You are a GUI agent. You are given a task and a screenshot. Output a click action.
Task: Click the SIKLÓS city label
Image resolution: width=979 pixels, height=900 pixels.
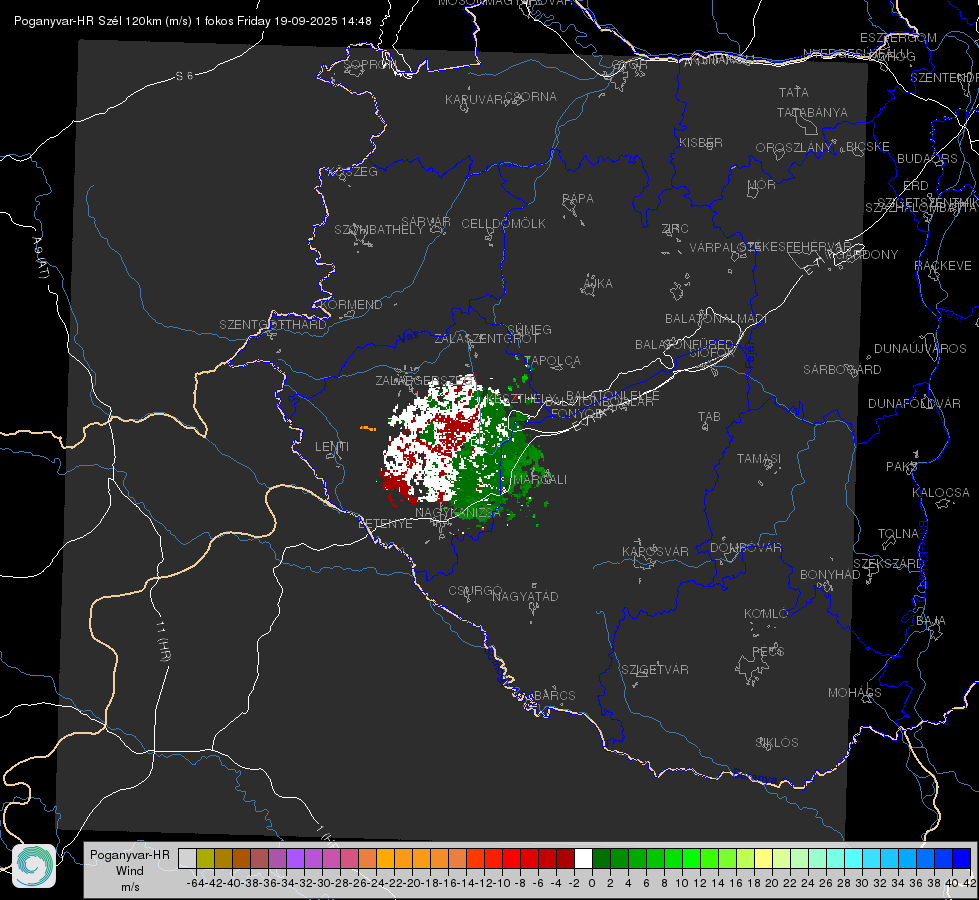pyautogui.click(x=777, y=743)
